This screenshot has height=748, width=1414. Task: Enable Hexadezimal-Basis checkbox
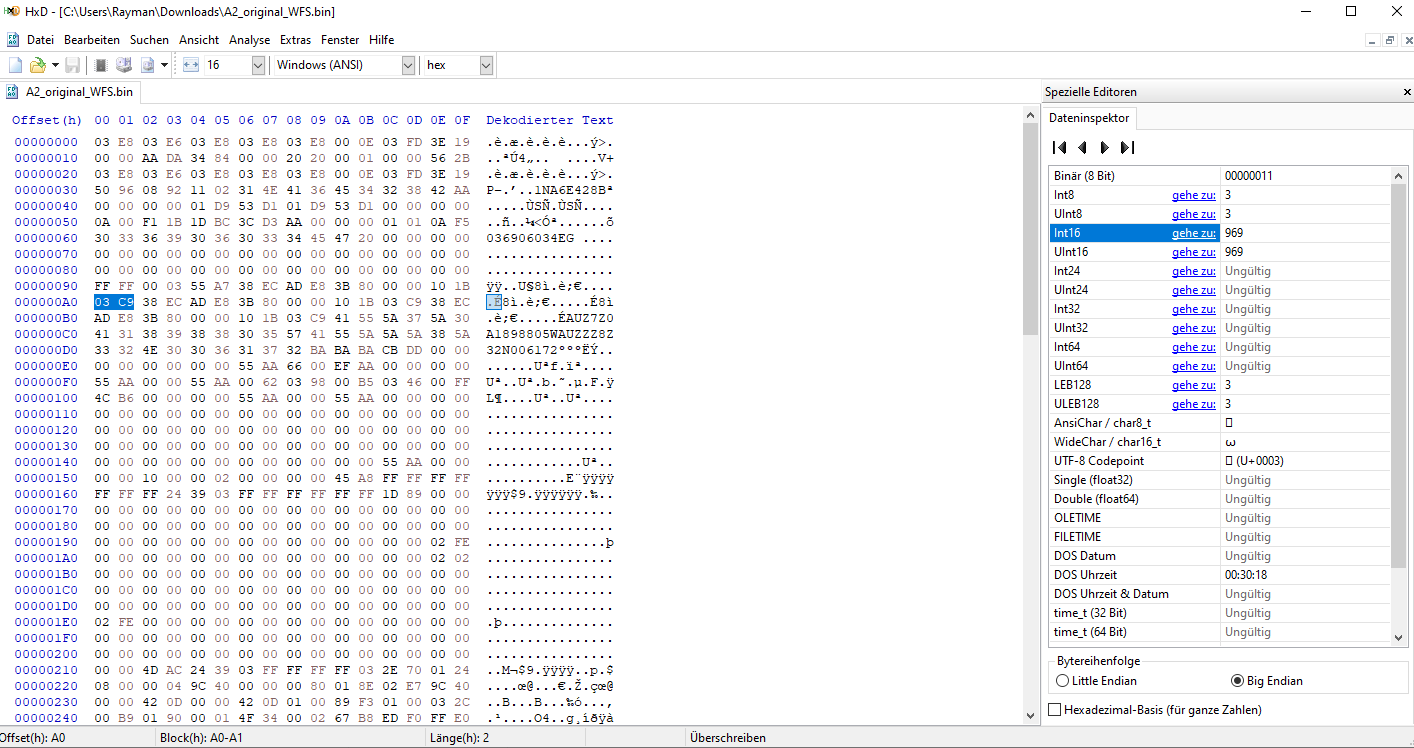pyautogui.click(x=1055, y=710)
